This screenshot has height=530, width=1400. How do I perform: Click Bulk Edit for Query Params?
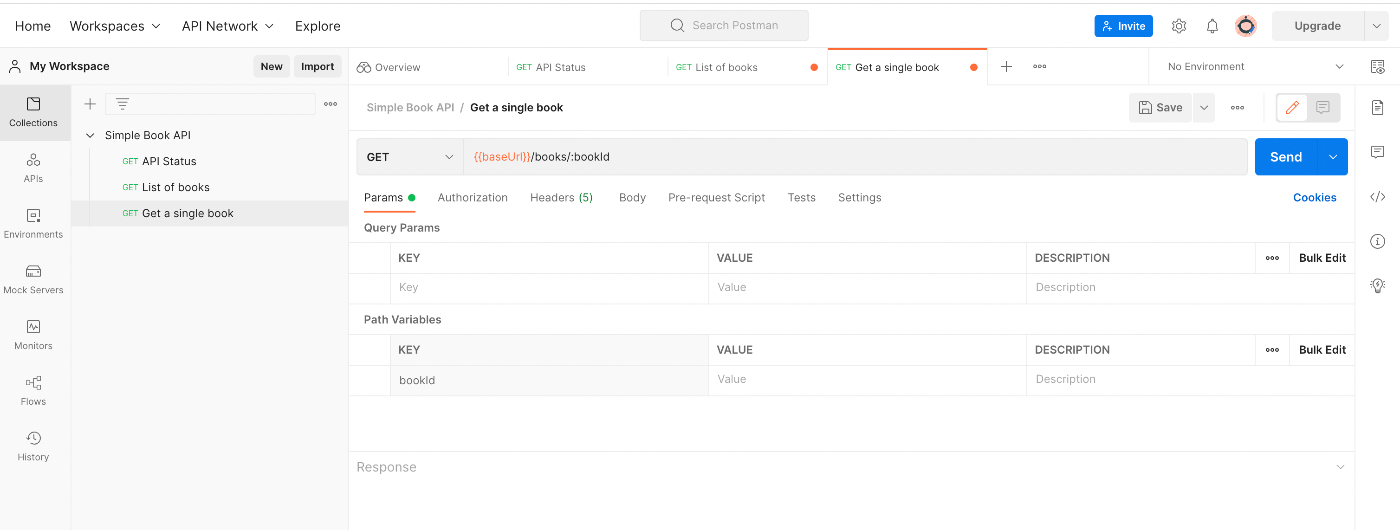[1322, 258]
